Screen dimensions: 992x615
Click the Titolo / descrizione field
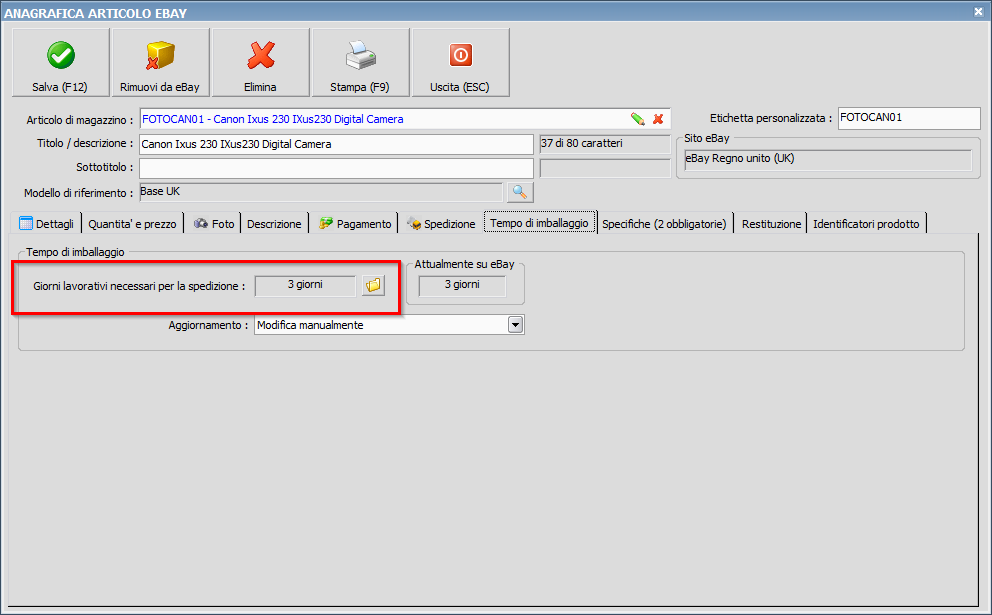[x=337, y=144]
